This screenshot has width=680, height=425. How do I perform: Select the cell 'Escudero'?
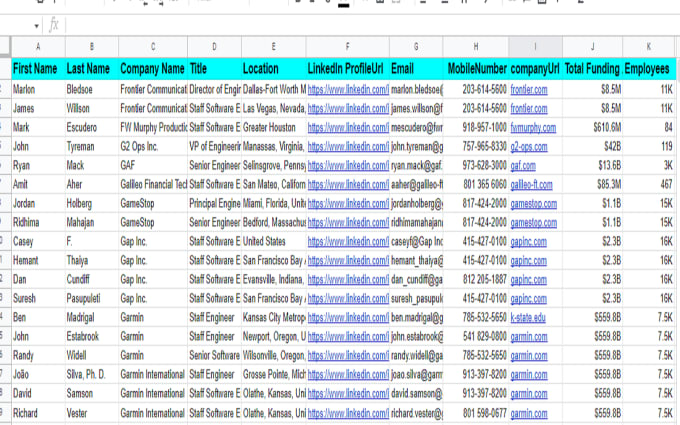pos(92,128)
